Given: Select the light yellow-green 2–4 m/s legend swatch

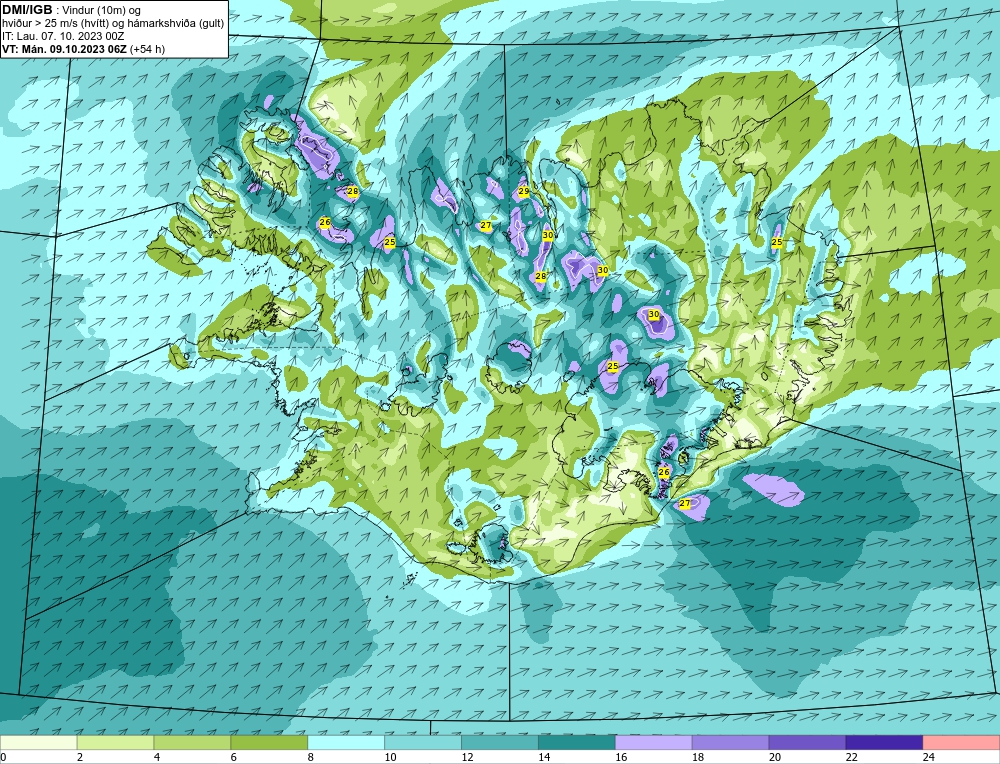Looking at the screenshot, I should coord(115,742).
